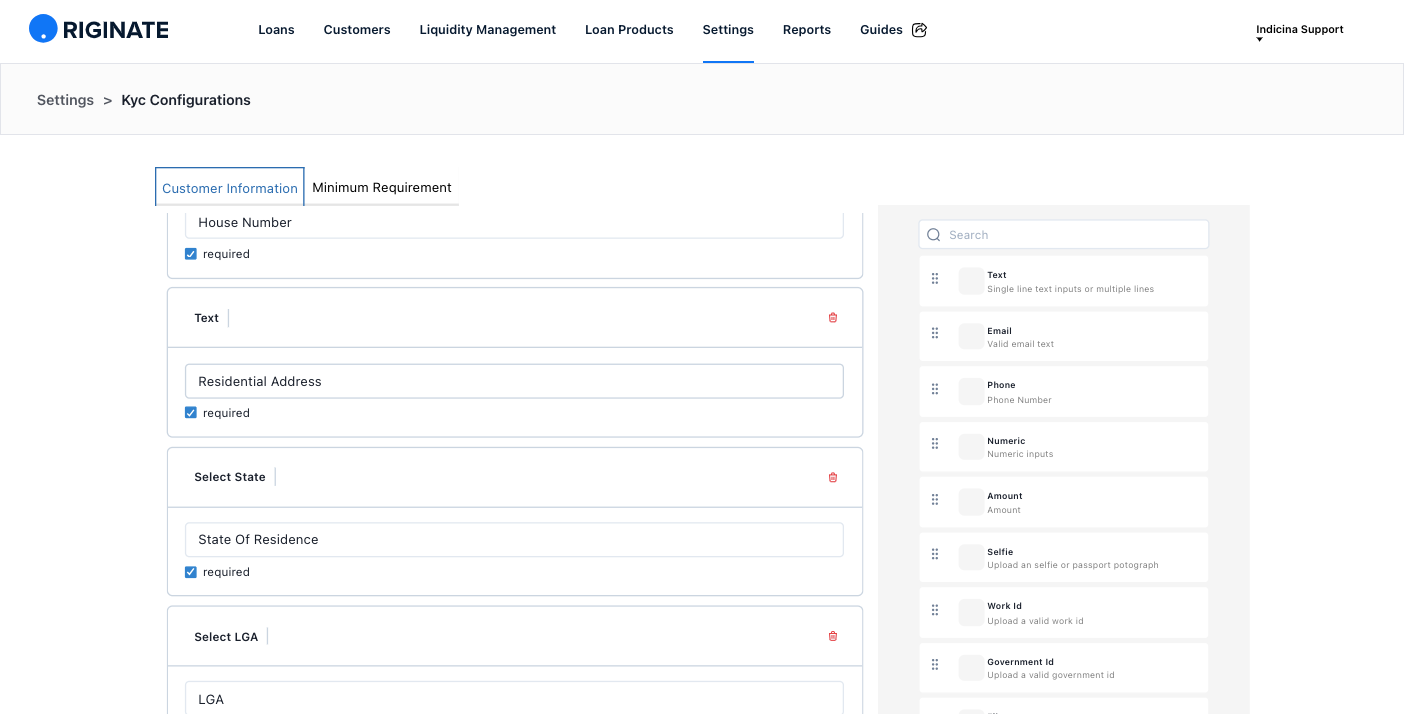
Task: Edit the LGA label field
Action: point(514,698)
